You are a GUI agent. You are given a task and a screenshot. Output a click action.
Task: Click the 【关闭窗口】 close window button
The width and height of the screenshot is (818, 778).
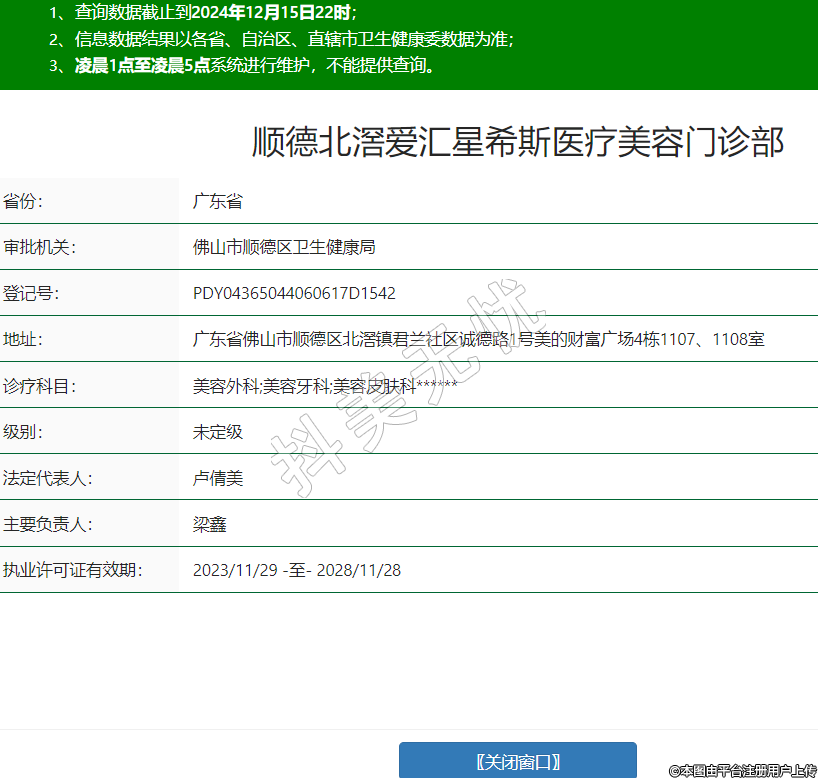[x=517, y=761]
